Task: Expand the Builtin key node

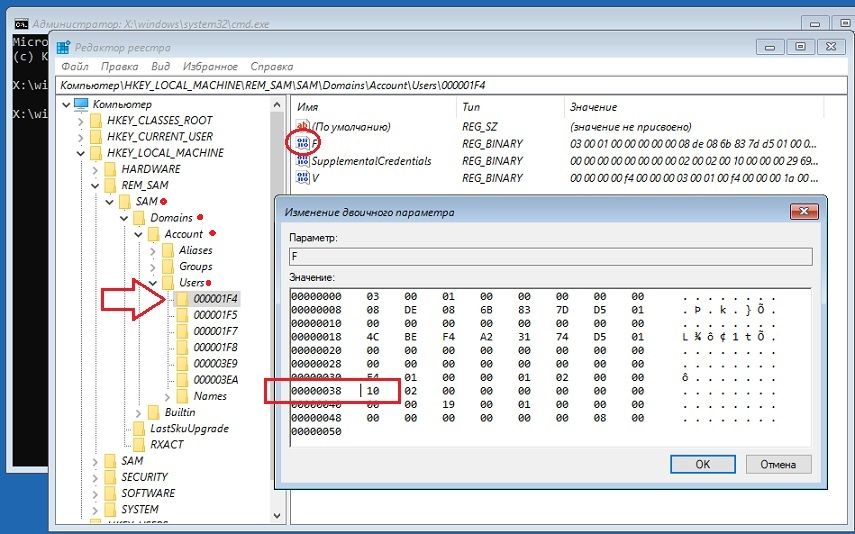Action: (139, 412)
